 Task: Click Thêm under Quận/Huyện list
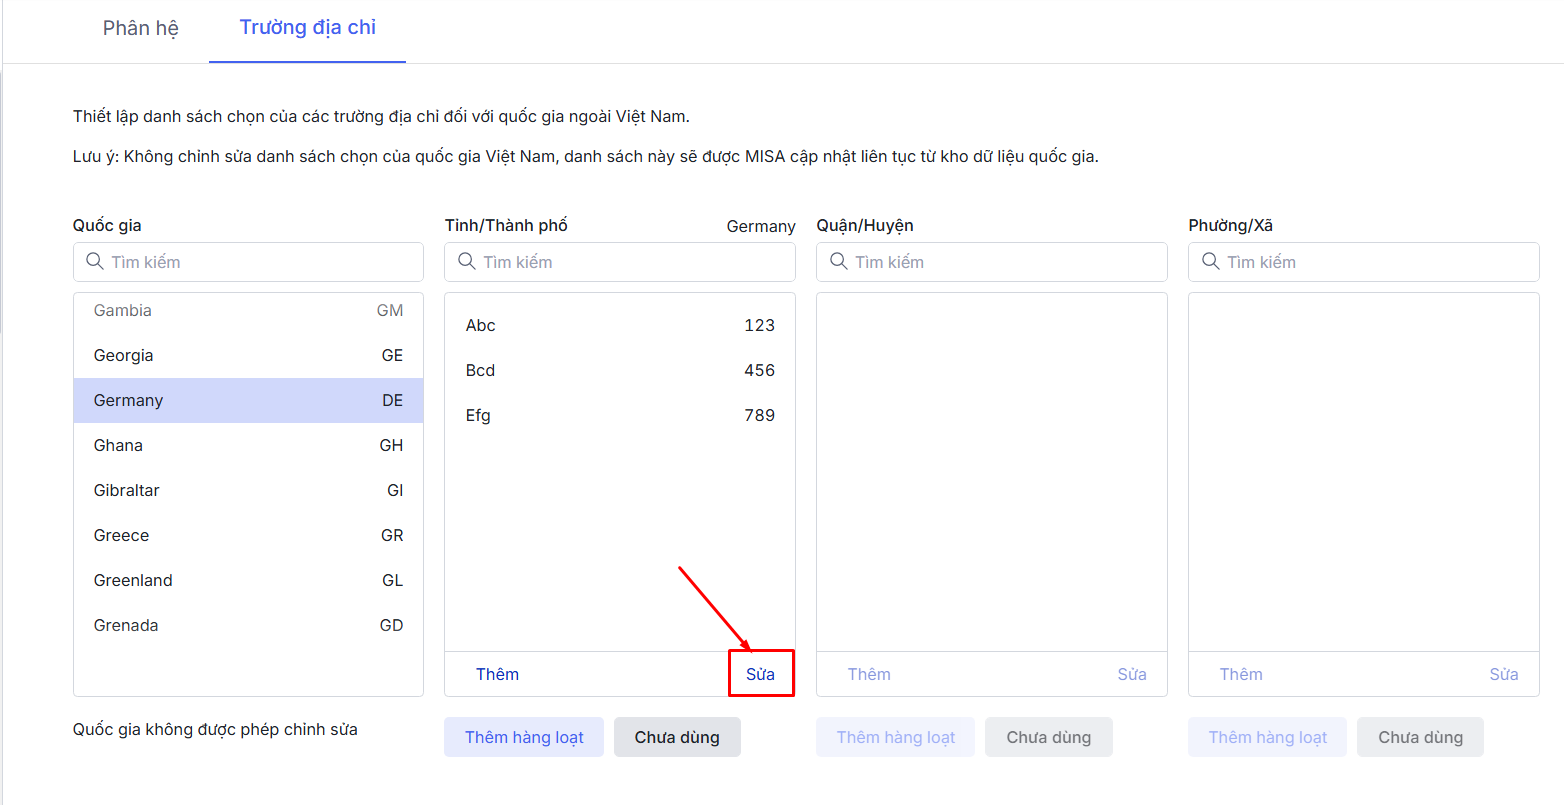pos(869,674)
